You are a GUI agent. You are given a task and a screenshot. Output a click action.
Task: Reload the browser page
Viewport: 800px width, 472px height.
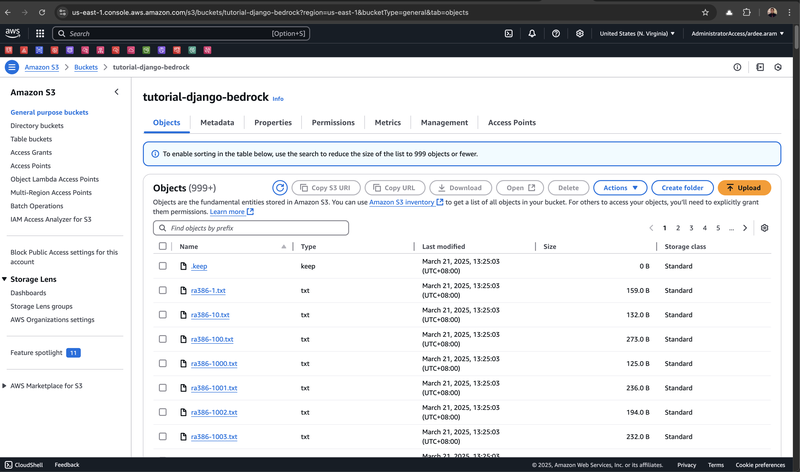42,12
